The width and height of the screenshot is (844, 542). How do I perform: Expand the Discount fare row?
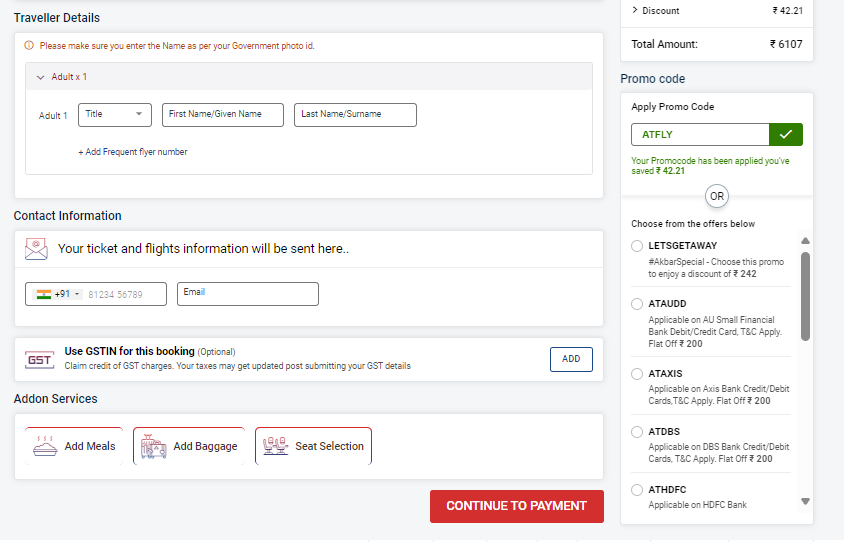(635, 11)
